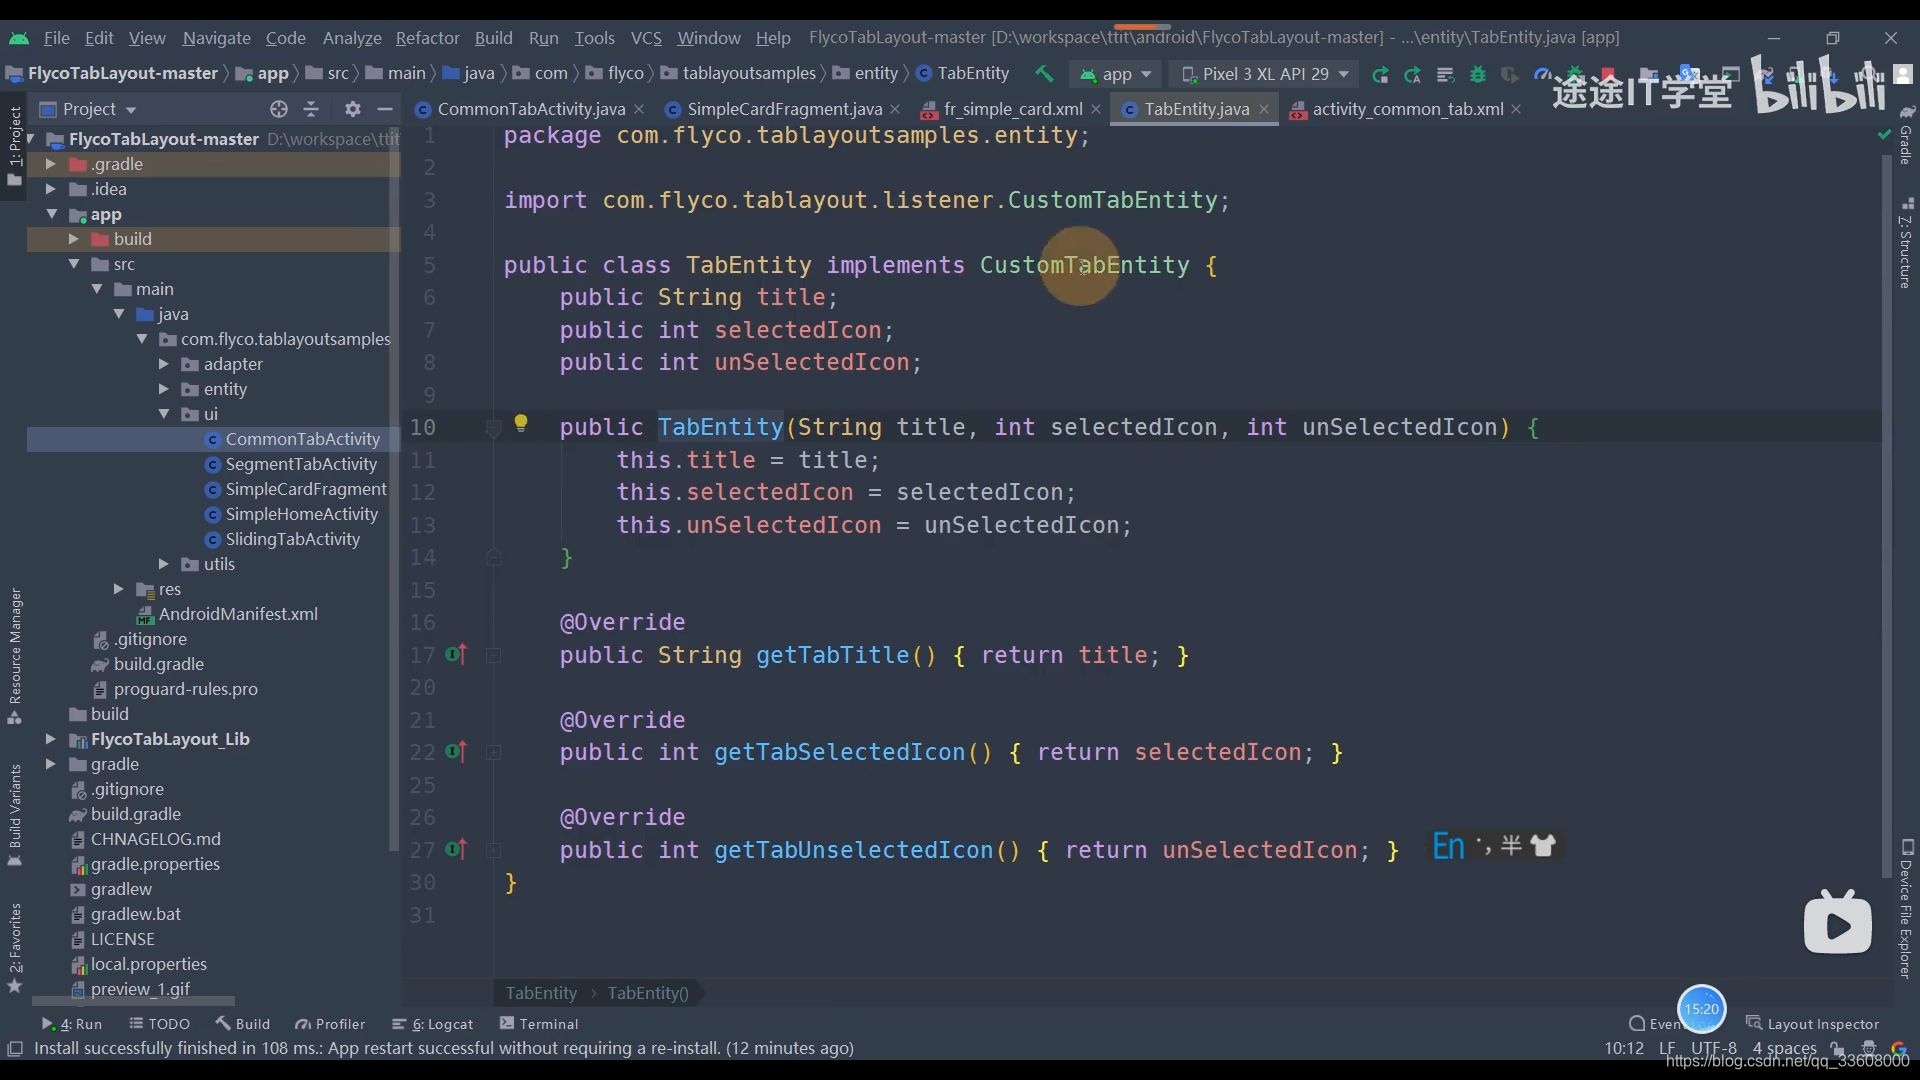Open the File menu
The image size is (1920, 1080).
[57, 38]
